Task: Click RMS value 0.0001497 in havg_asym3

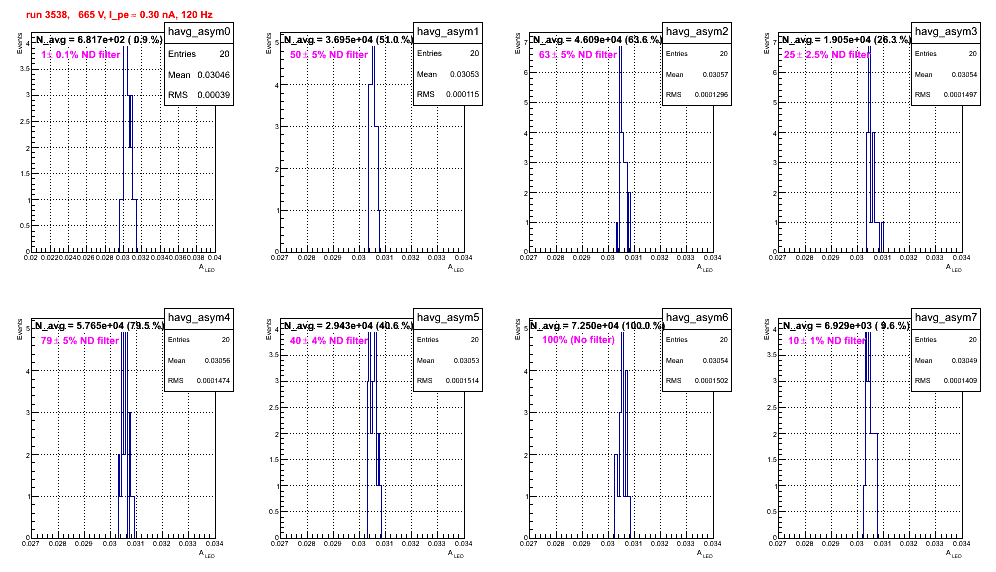Action: tap(960, 94)
